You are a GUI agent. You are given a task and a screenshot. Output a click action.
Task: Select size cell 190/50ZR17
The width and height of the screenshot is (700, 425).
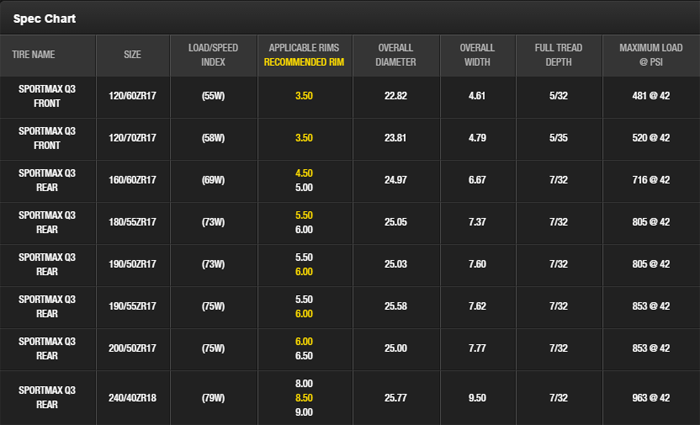(133, 264)
